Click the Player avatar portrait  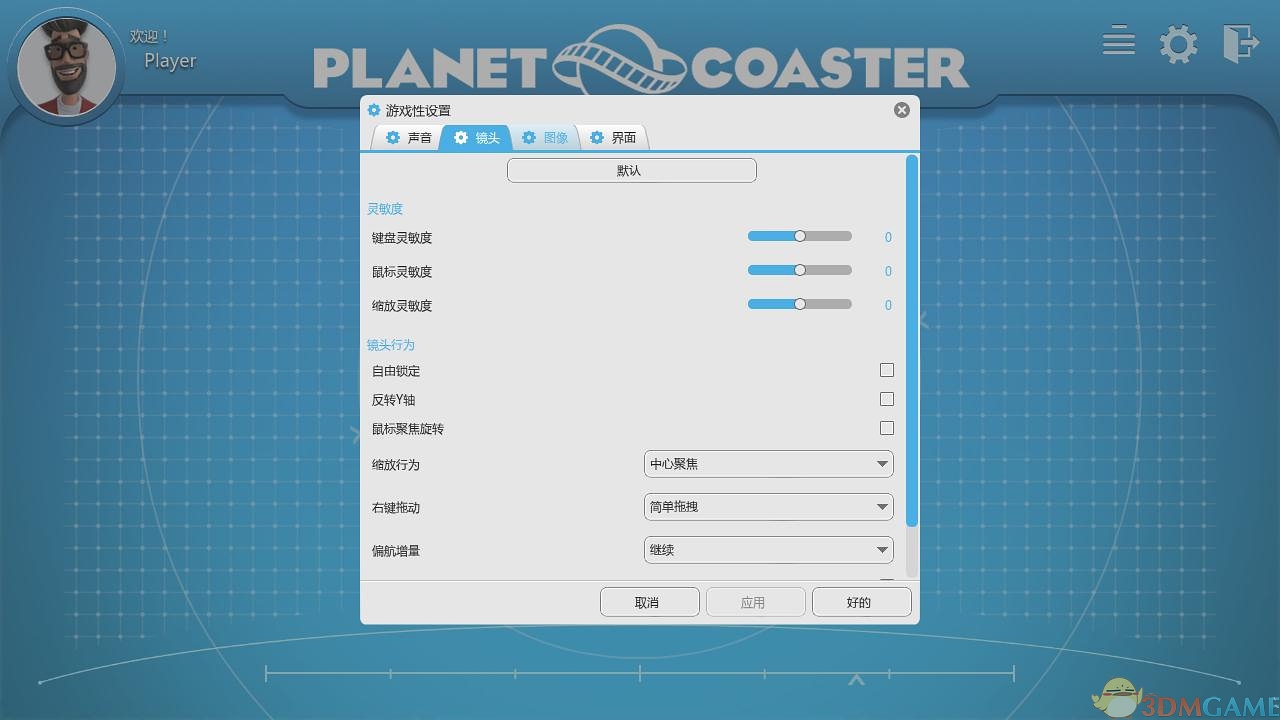click(x=66, y=63)
